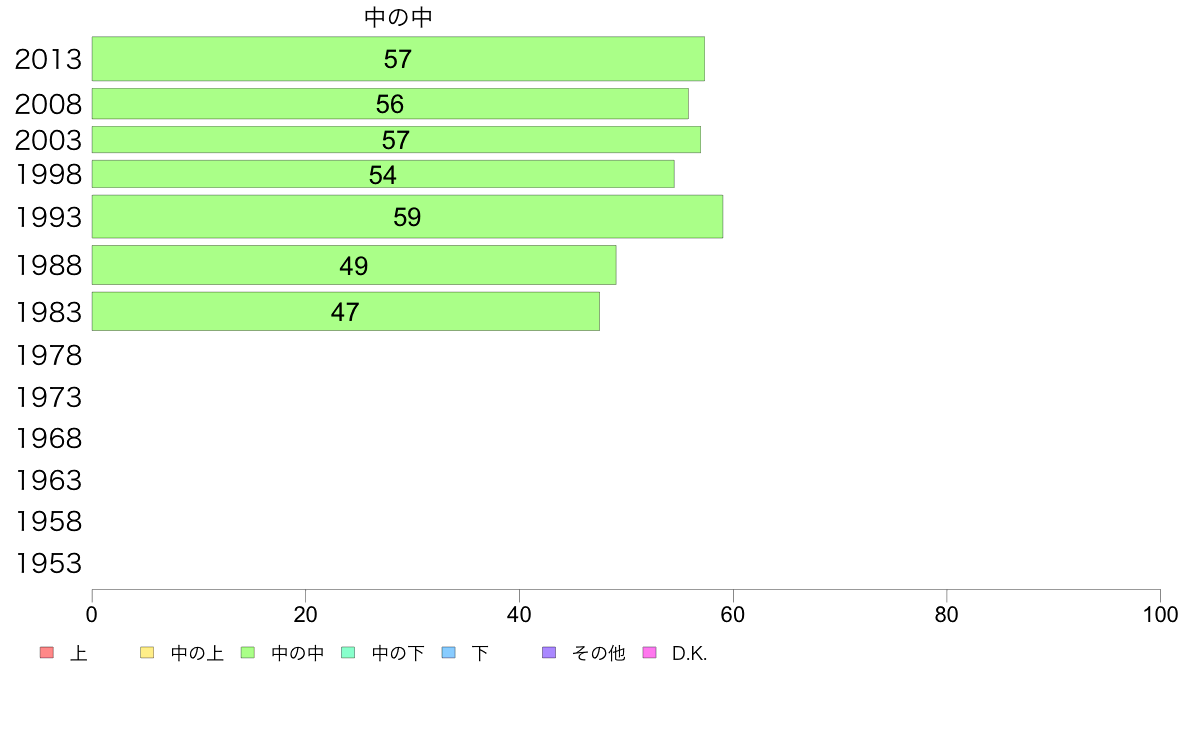Click the 2013 bar showing 57
The image size is (1188, 736).
399,58
